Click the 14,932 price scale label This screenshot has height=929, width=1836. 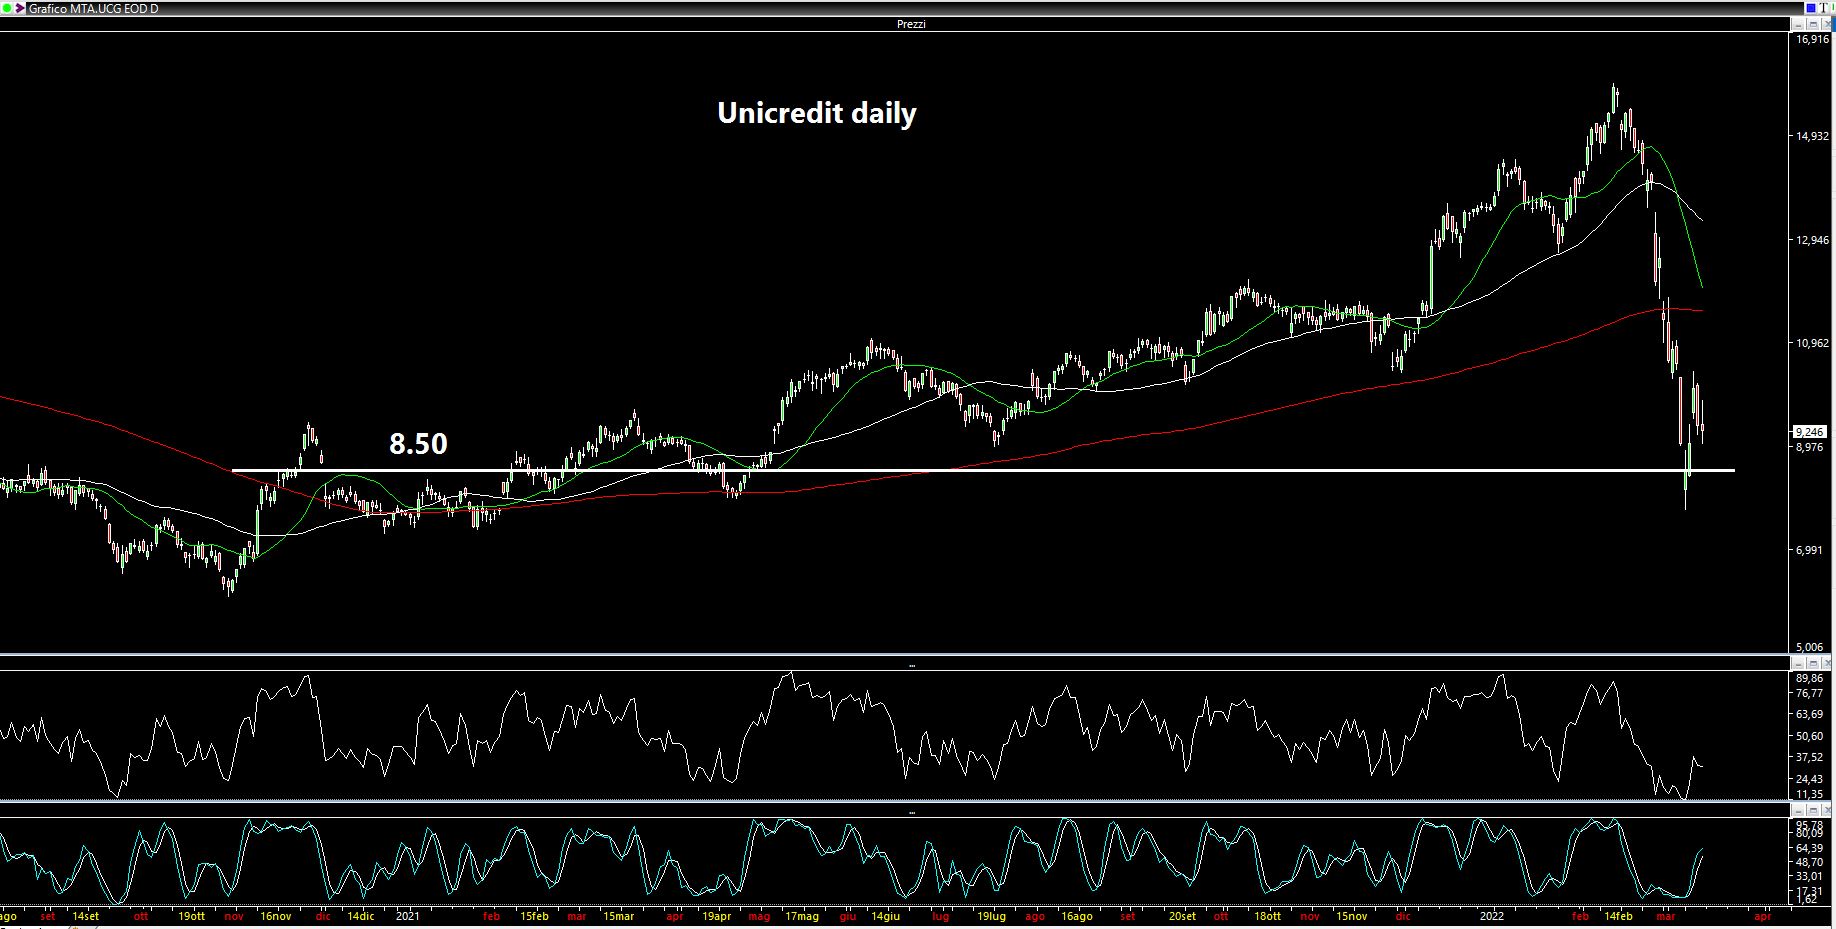(x=1813, y=136)
